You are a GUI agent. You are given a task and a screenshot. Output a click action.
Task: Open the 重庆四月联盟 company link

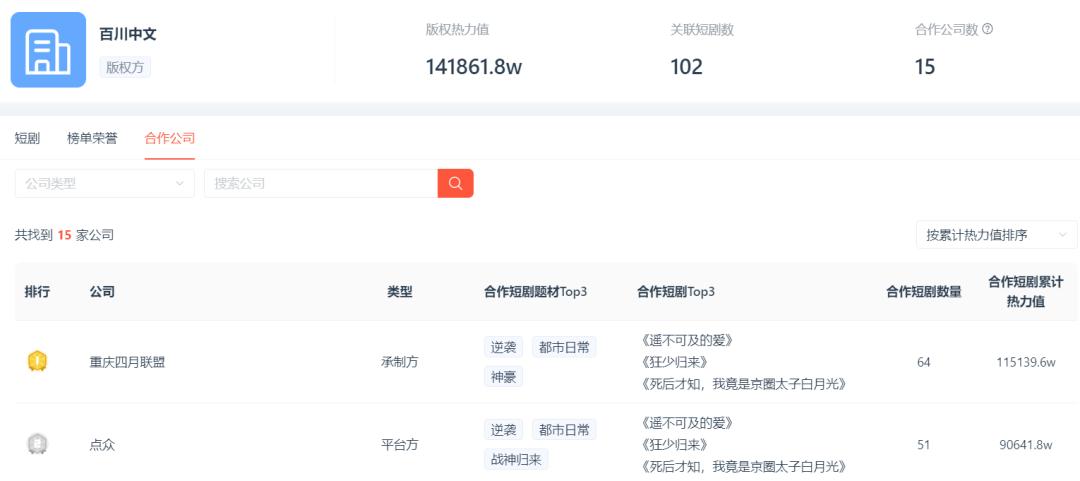[127, 362]
